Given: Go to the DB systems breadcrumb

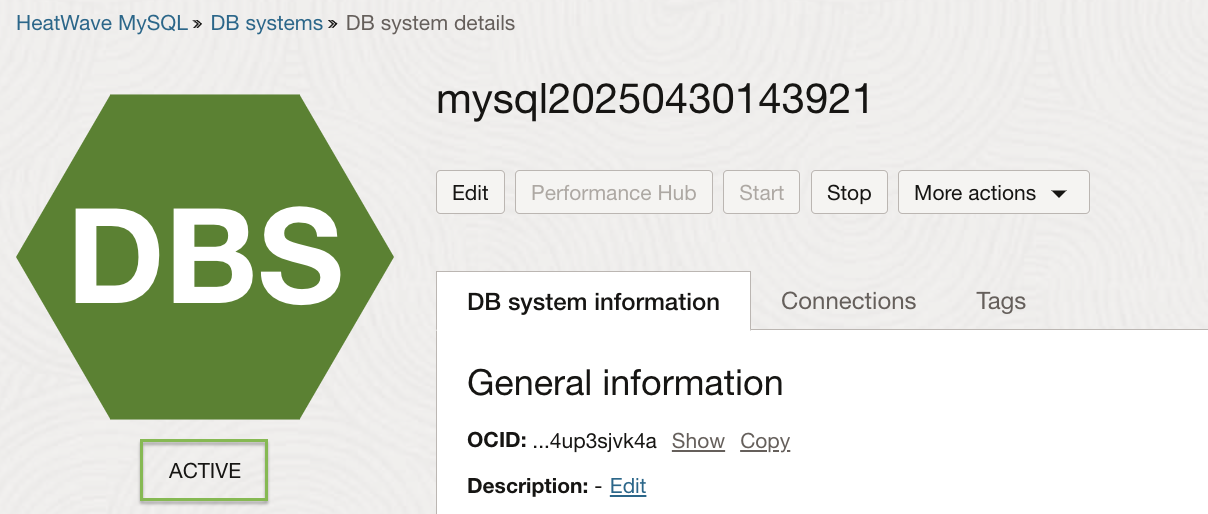Looking at the screenshot, I should point(266,23).
